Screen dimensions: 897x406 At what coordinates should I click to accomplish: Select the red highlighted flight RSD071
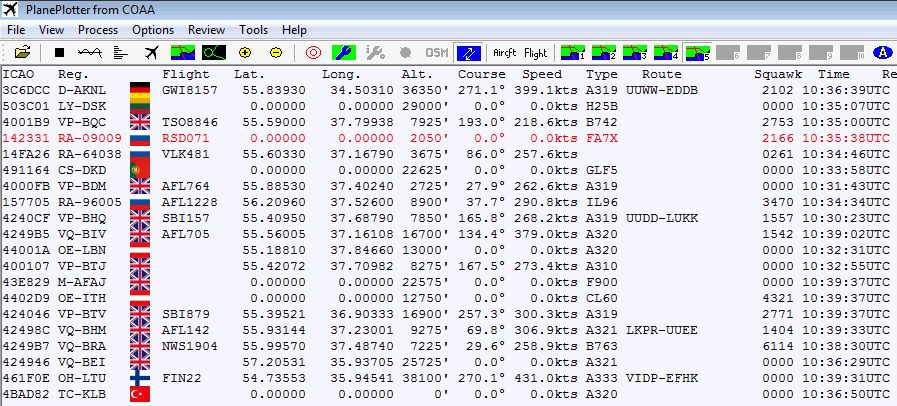pyautogui.click(x=186, y=138)
